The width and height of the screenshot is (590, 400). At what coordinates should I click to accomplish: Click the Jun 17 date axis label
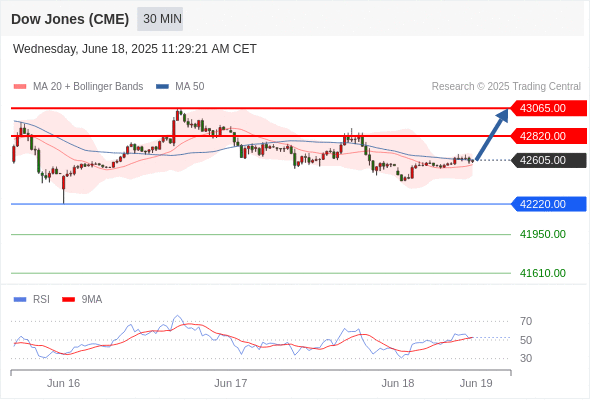231,383
